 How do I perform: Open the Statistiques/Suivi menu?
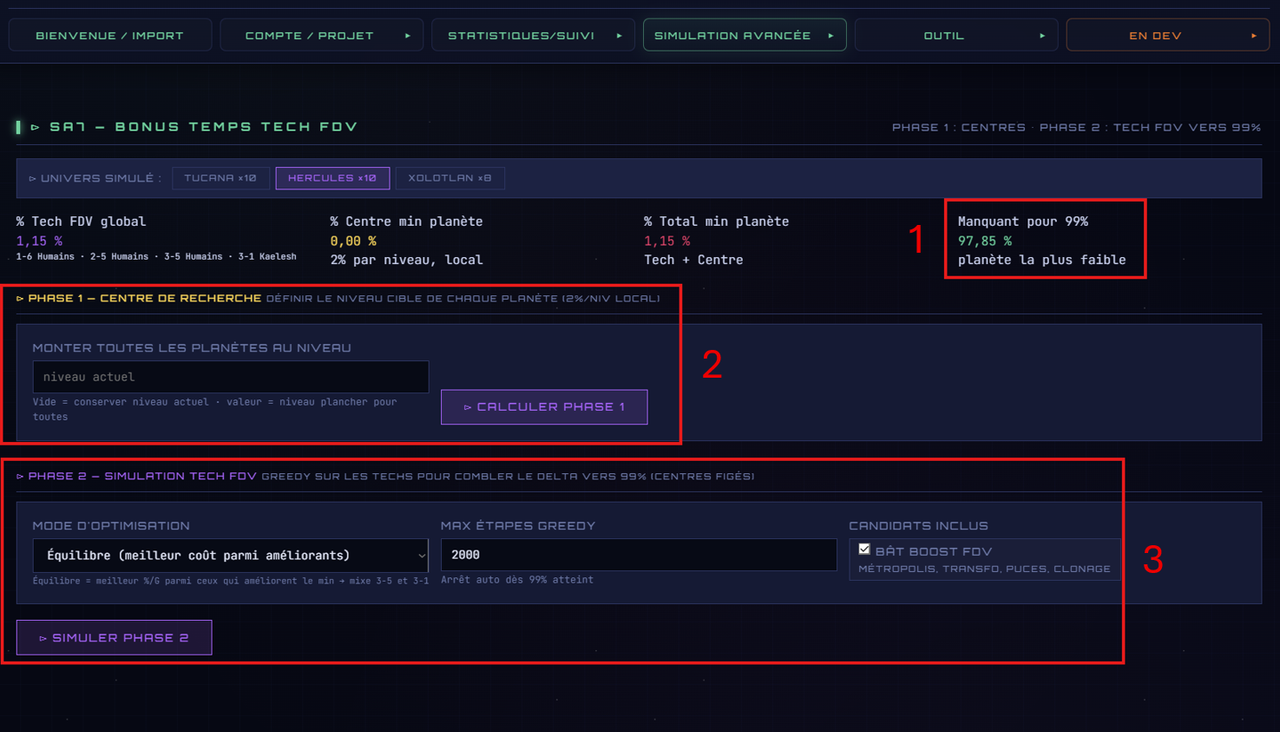(x=533, y=35)
